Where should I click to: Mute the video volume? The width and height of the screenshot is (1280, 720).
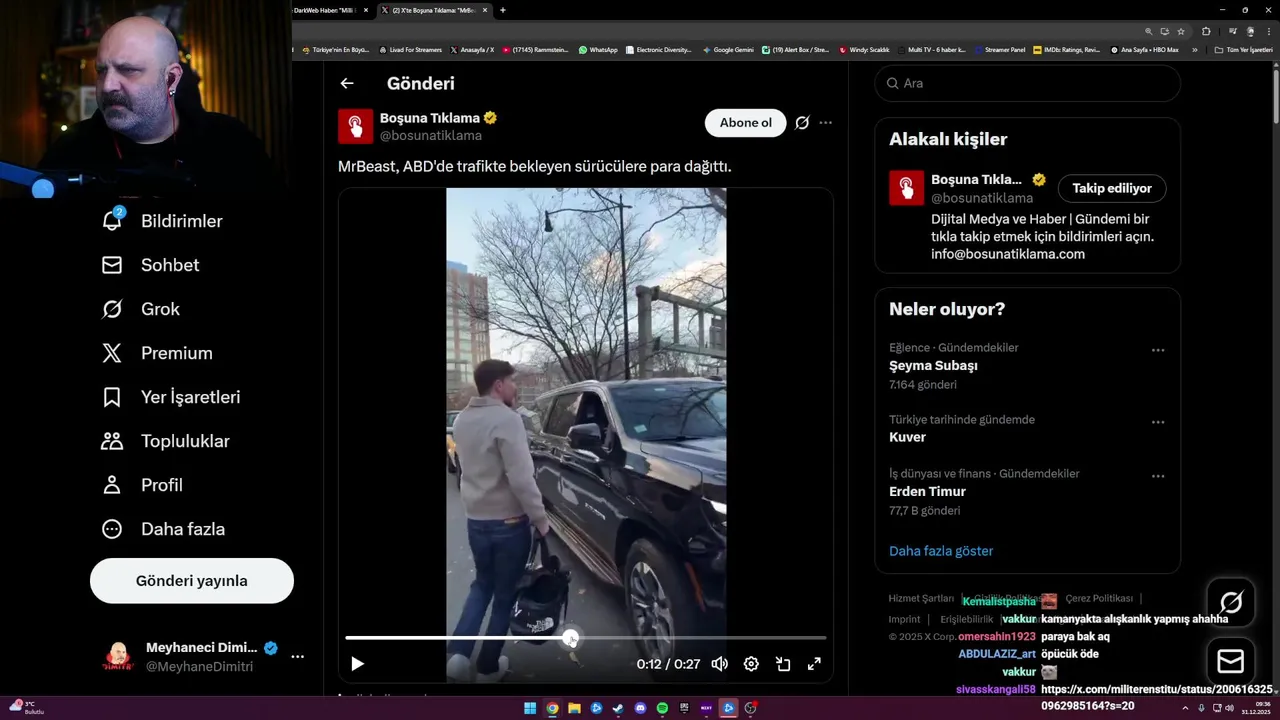pyautogui.click(x=719, y=664)
